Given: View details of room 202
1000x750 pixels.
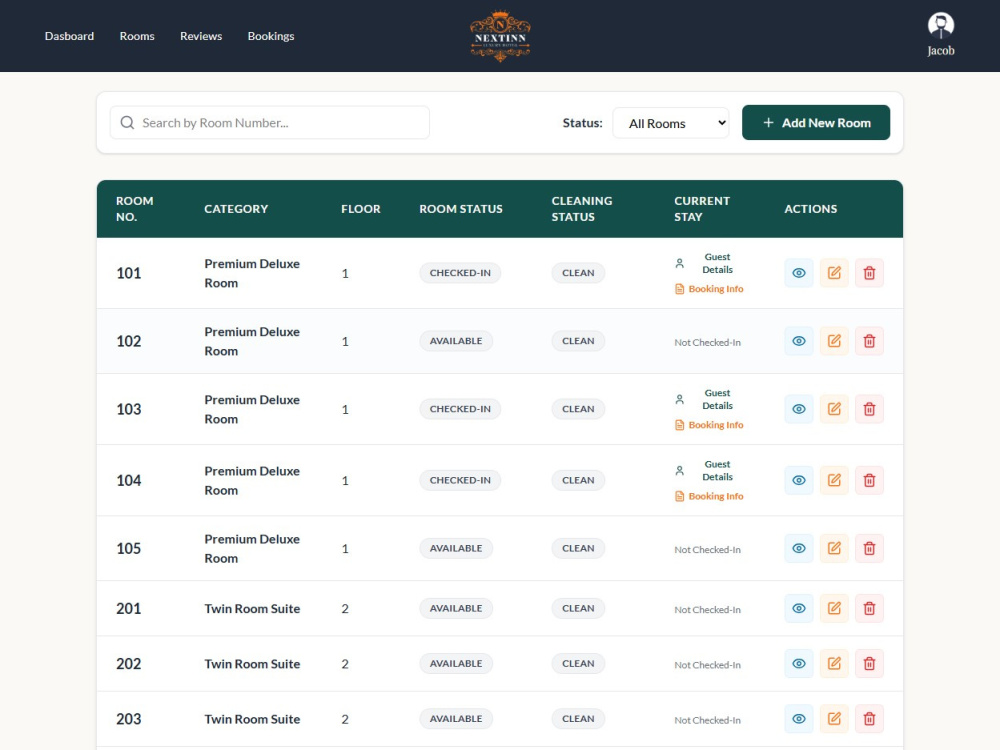Looking at the screenshot, I should 798,664.
